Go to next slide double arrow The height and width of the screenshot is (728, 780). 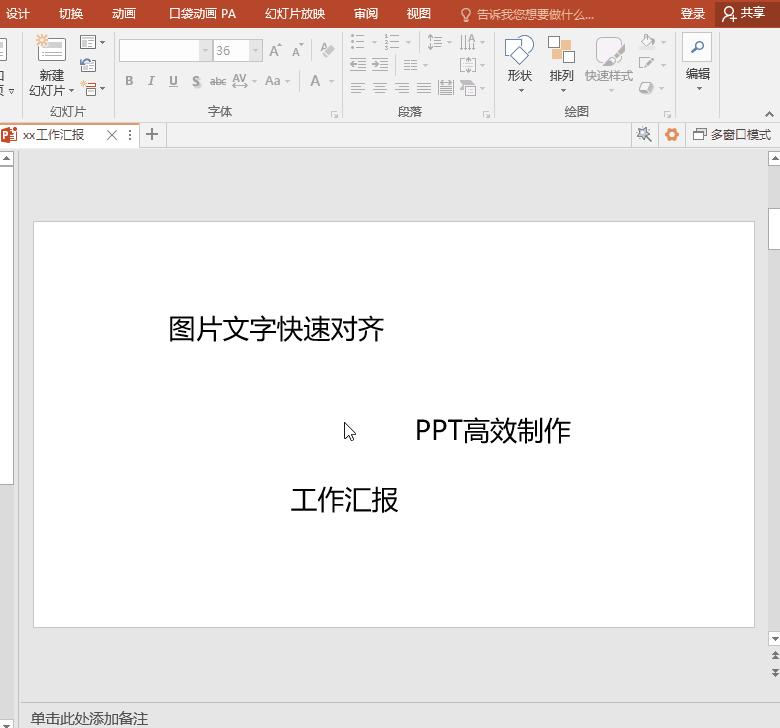775,673
